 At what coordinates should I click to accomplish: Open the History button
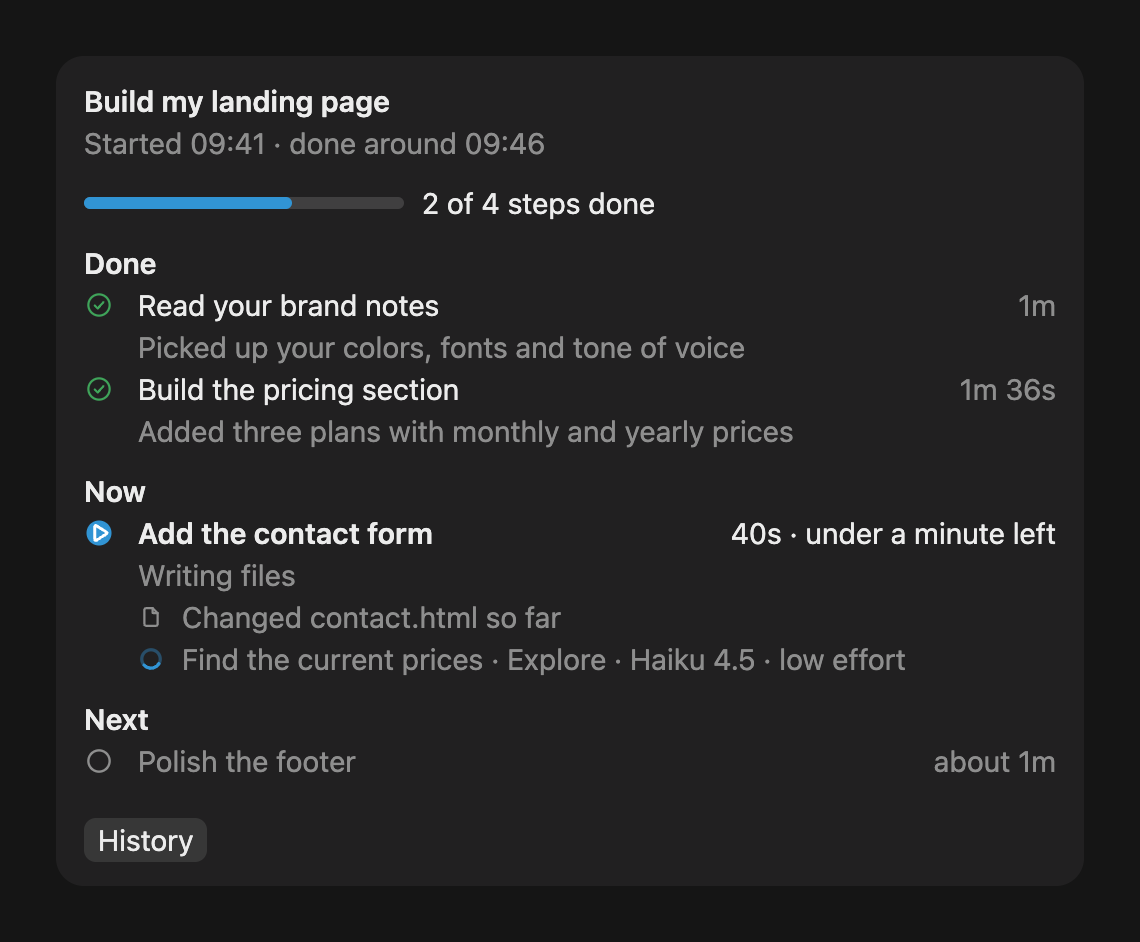[145, 840]
